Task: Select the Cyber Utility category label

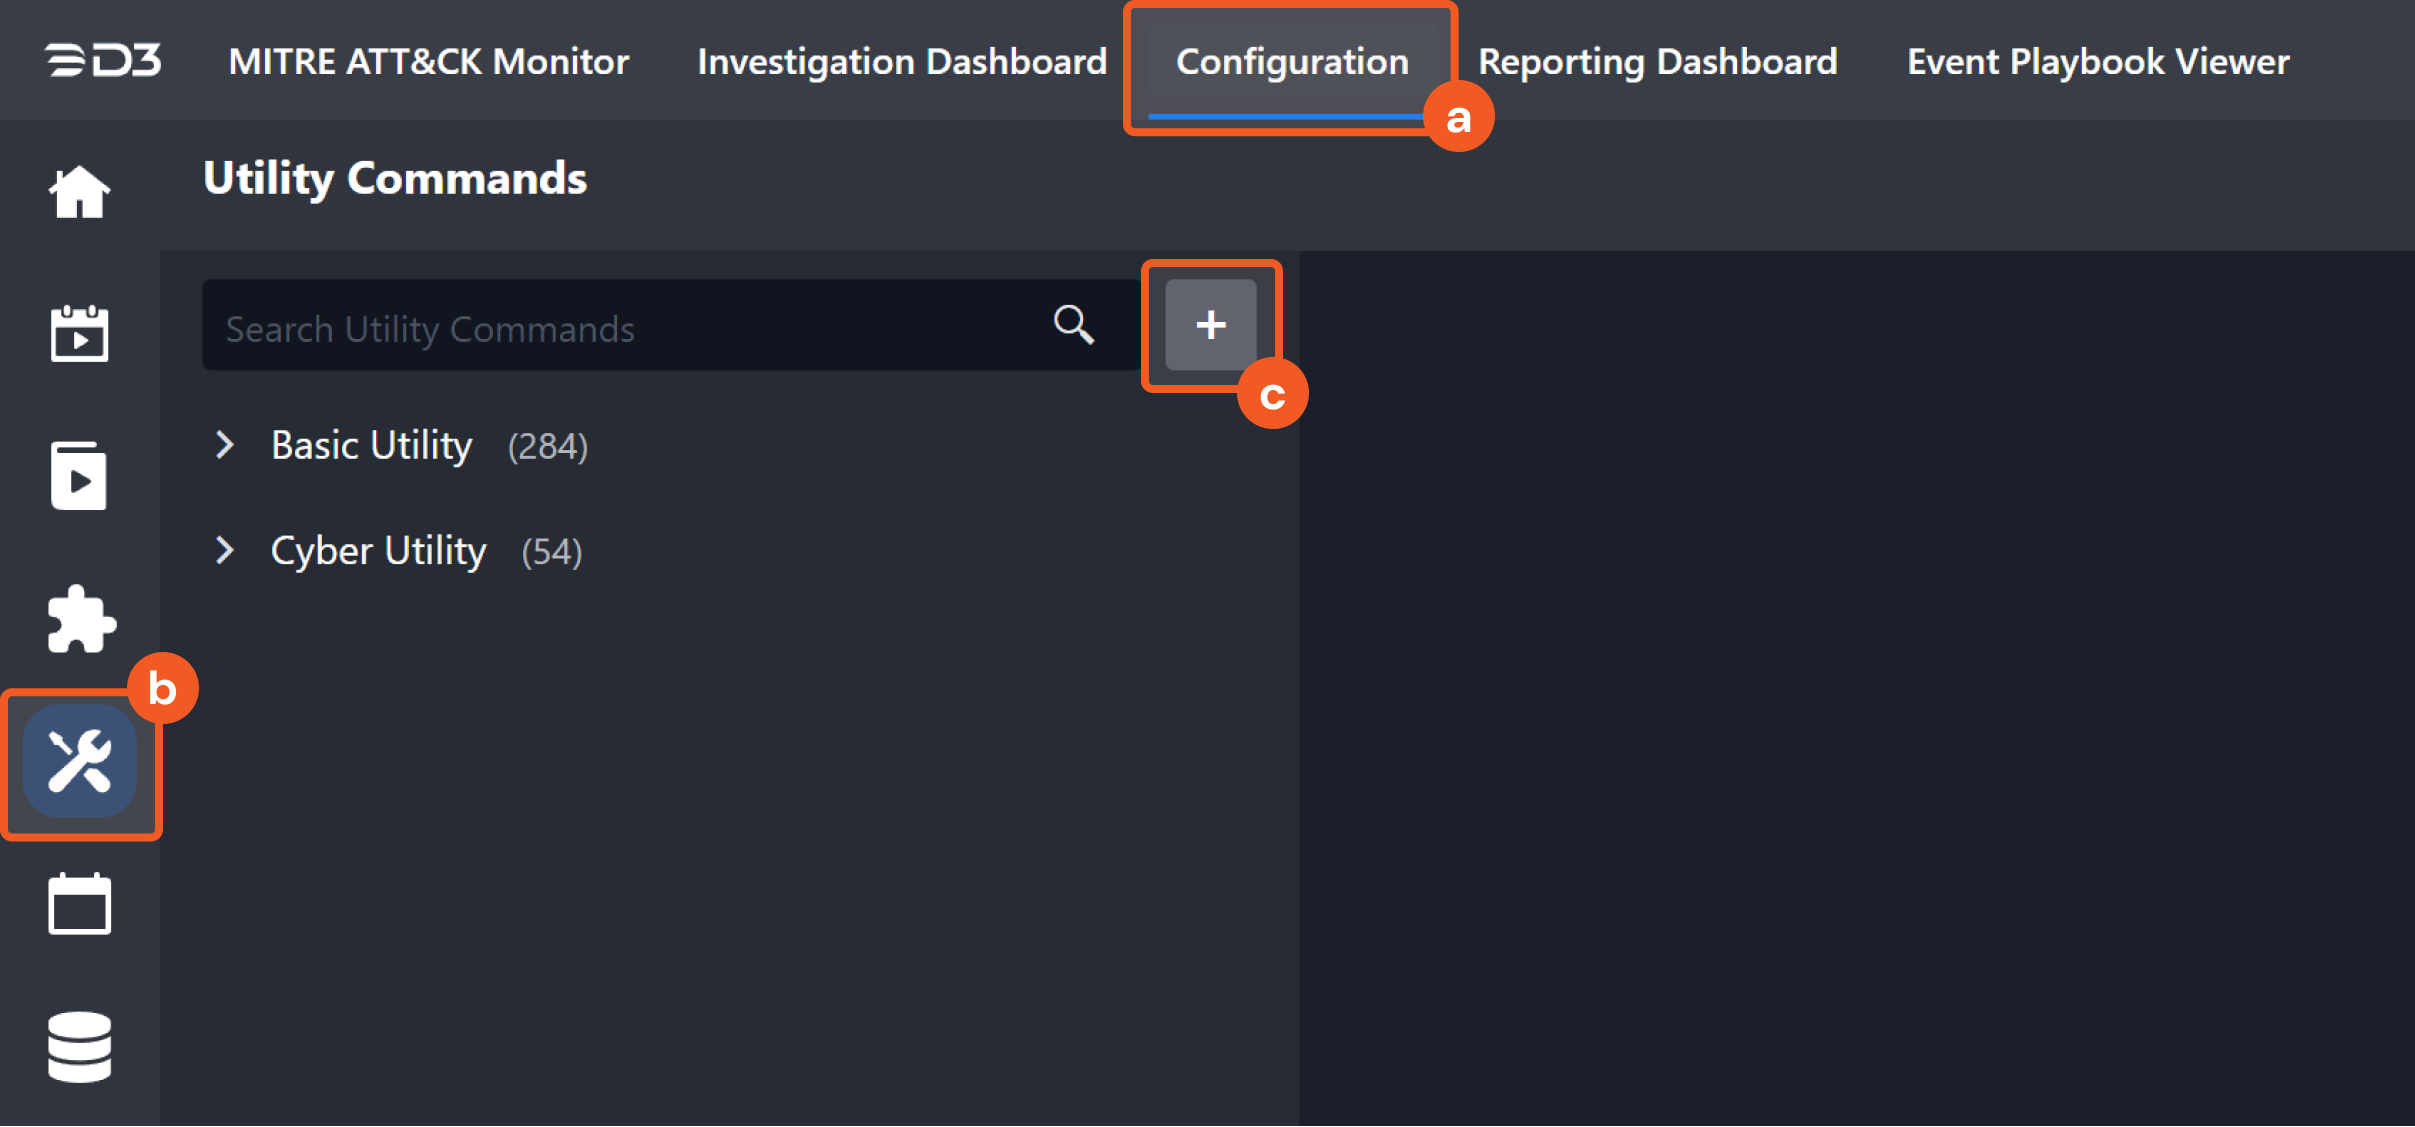Action: coord(378,551)
